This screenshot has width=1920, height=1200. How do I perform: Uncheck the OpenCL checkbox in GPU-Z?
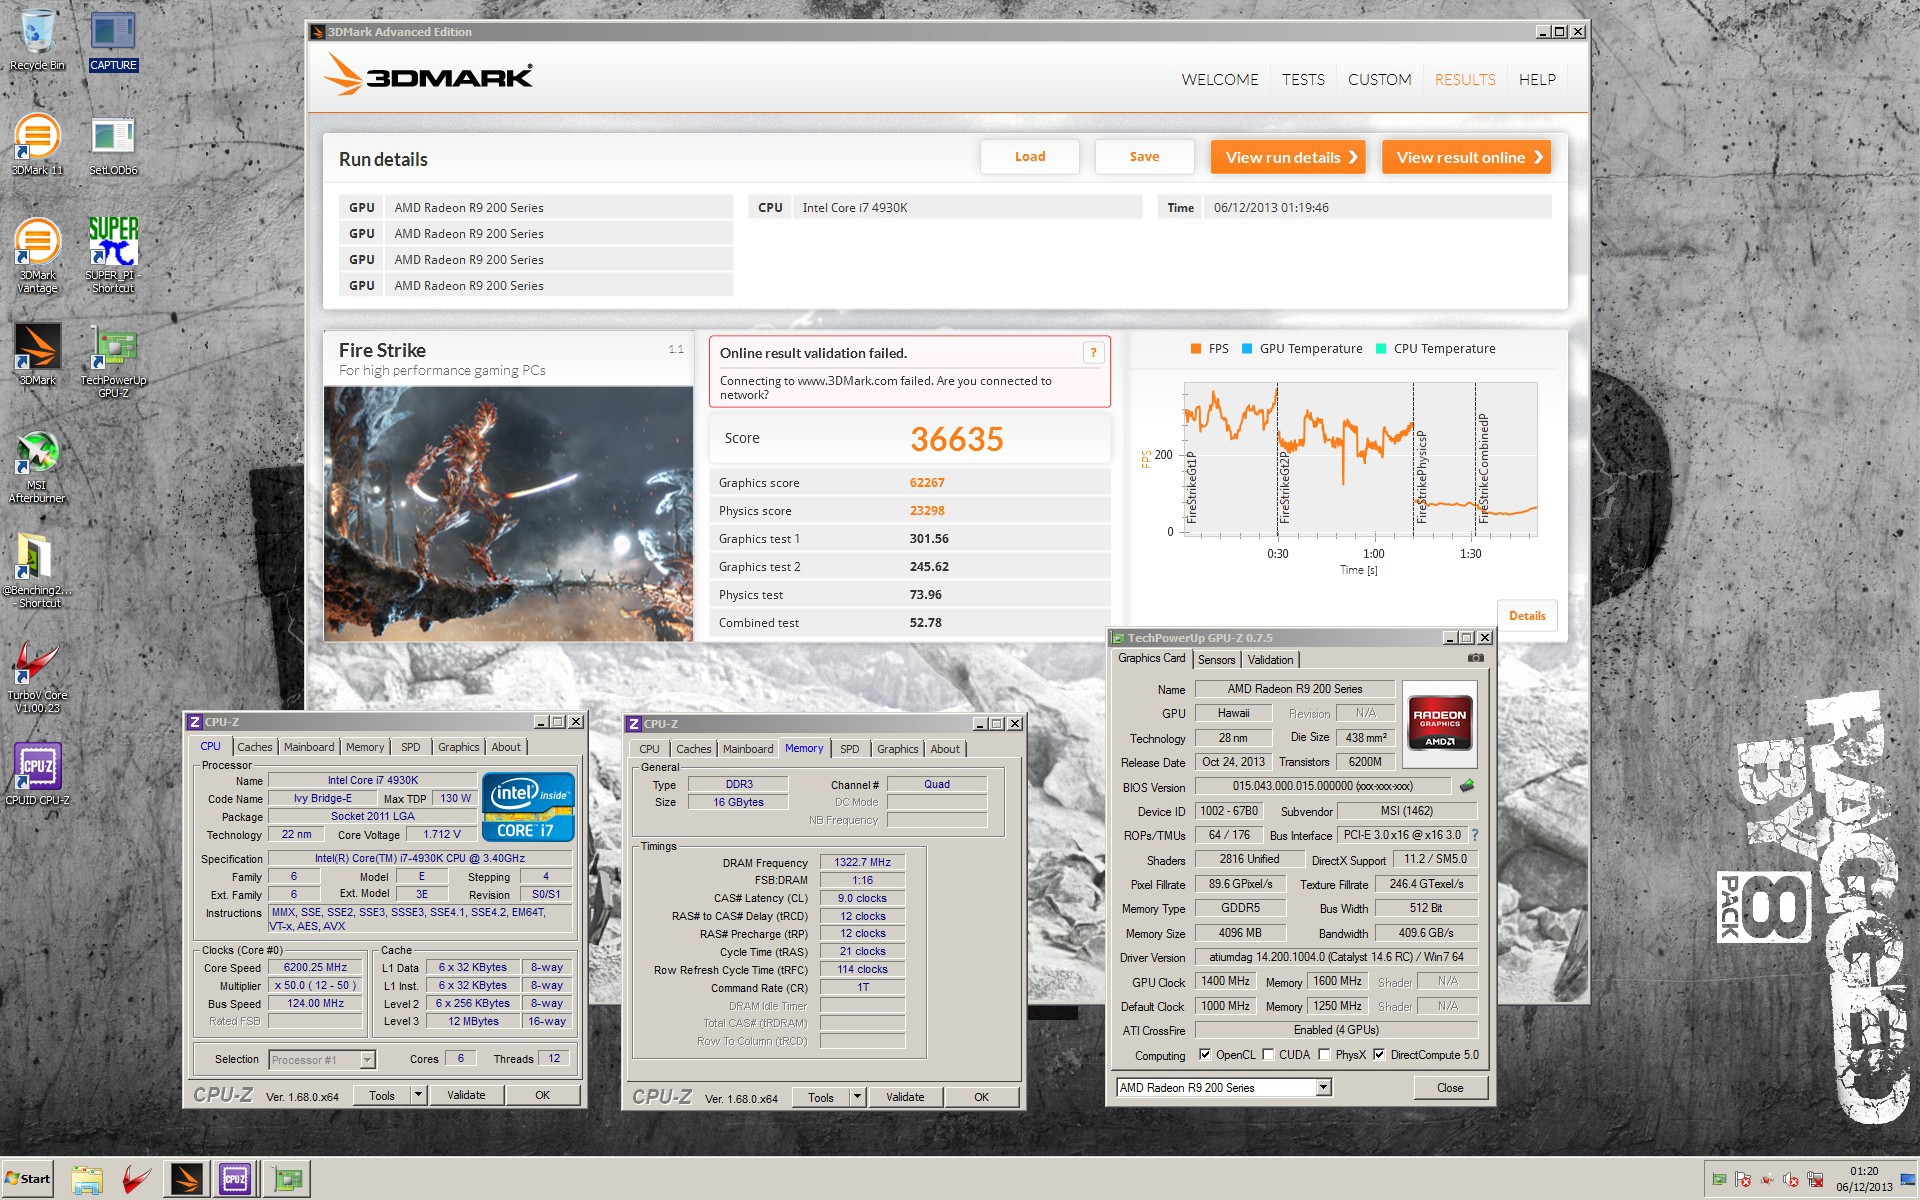click(x=1205, y=1054)
